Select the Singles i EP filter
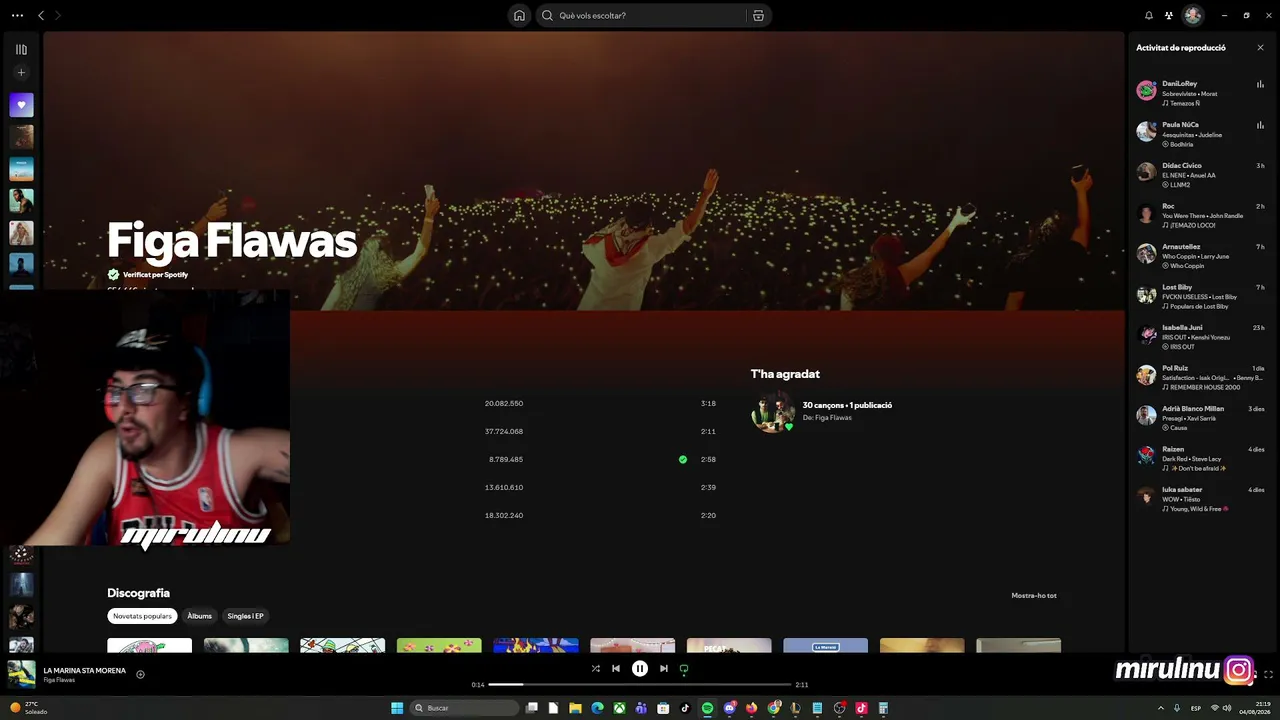Viewport: 1280px width, 720px height. tap(245, 616)
